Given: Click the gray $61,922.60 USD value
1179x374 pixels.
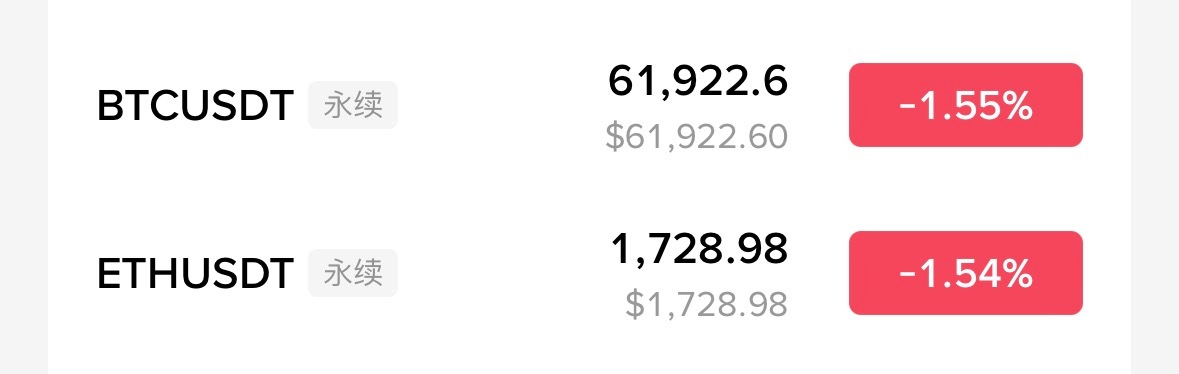Looking at the screenshot, I should (x=697, y=137).
